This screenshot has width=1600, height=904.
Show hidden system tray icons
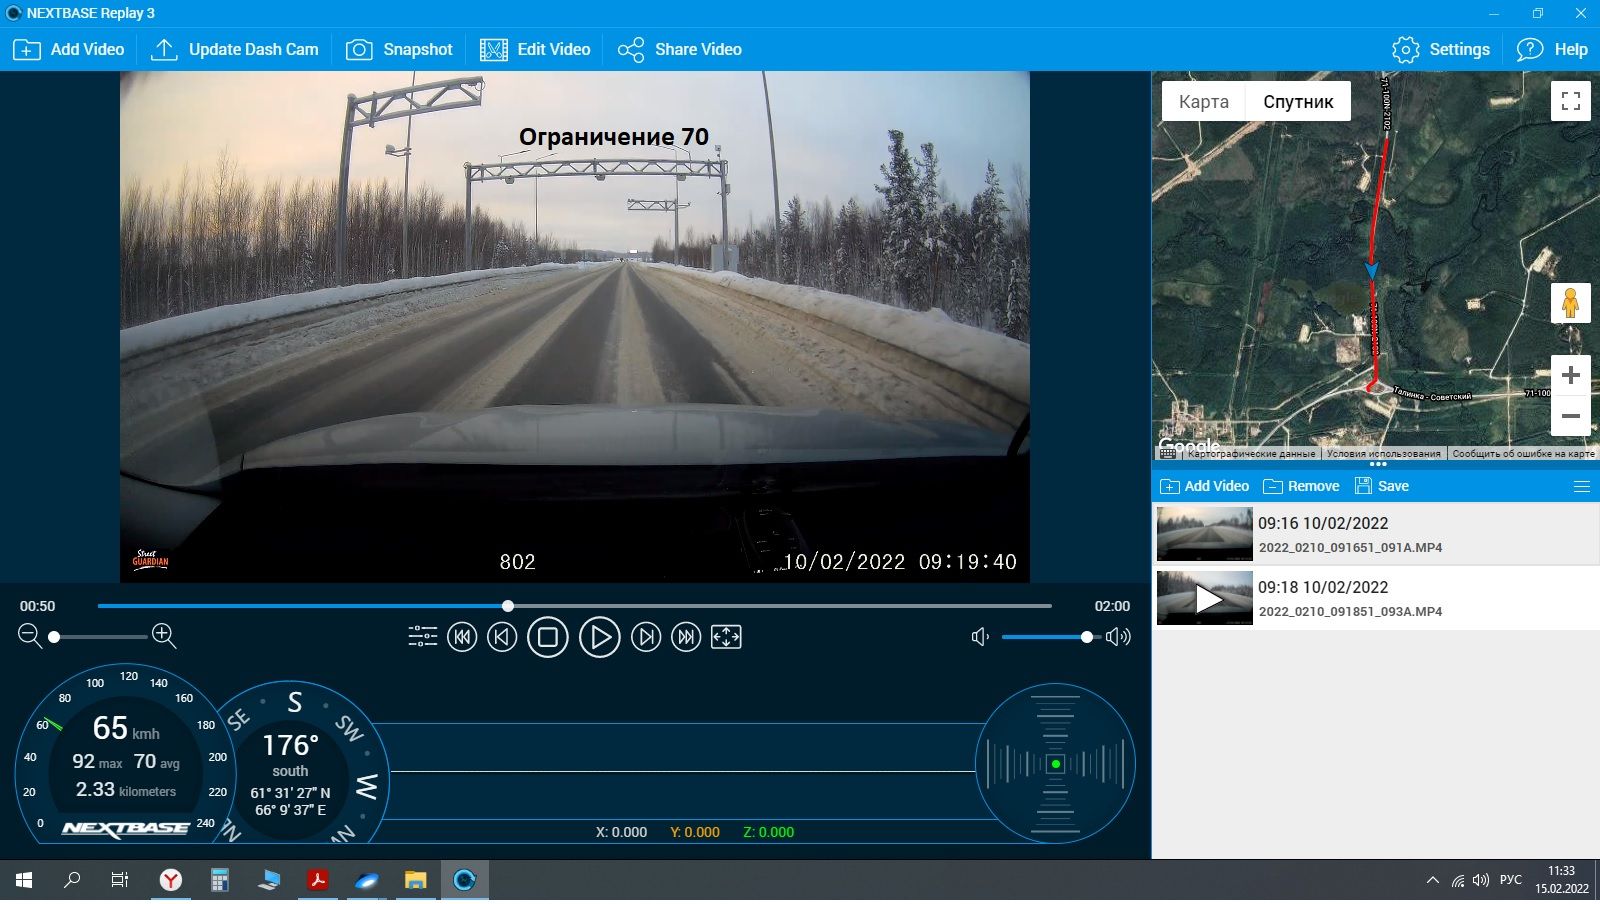tap(1432, 881)
